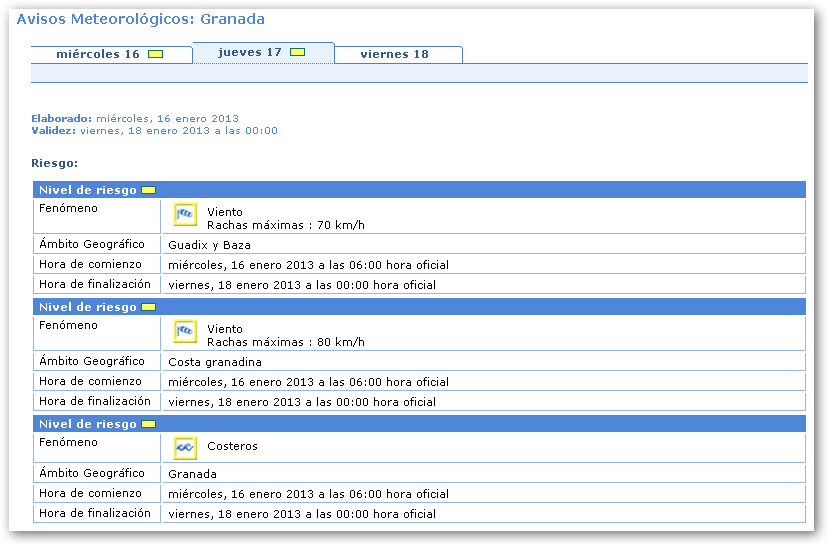This screenshot has height=545, width=828.
Task: Click the Granada geographic area cell
Action: tap(193, 474)
